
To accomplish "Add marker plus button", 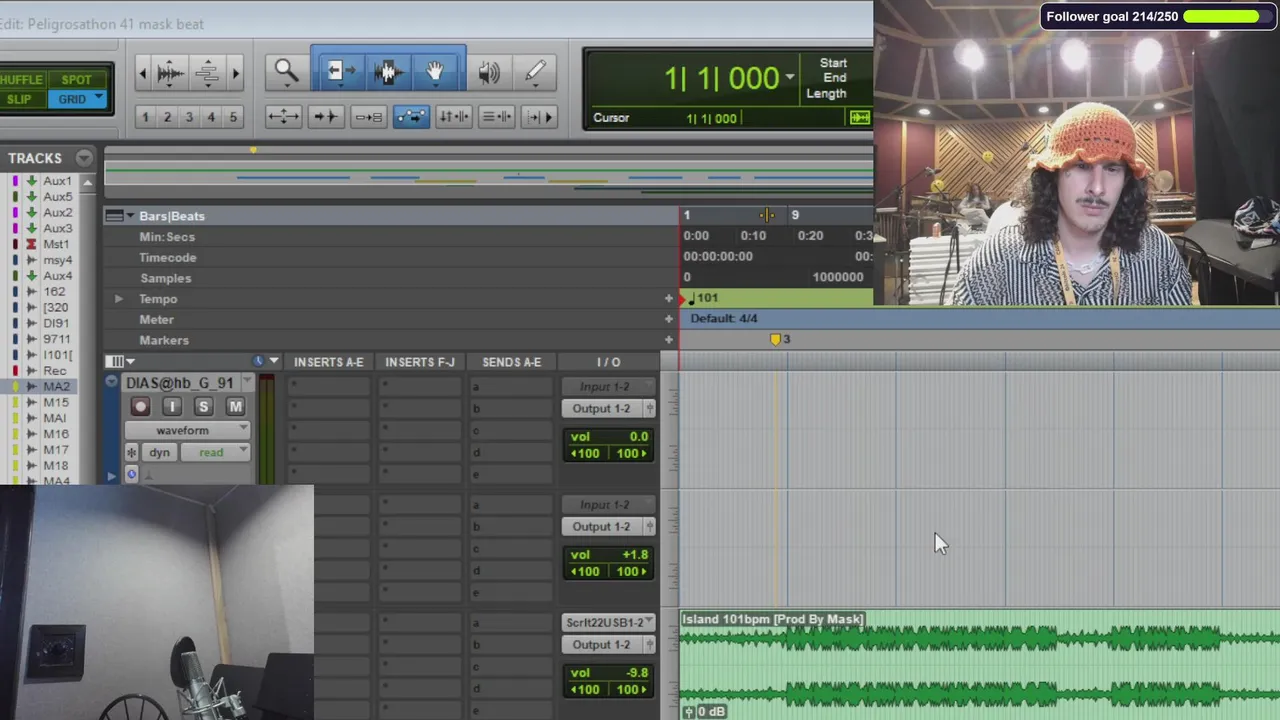I will 669,341.
